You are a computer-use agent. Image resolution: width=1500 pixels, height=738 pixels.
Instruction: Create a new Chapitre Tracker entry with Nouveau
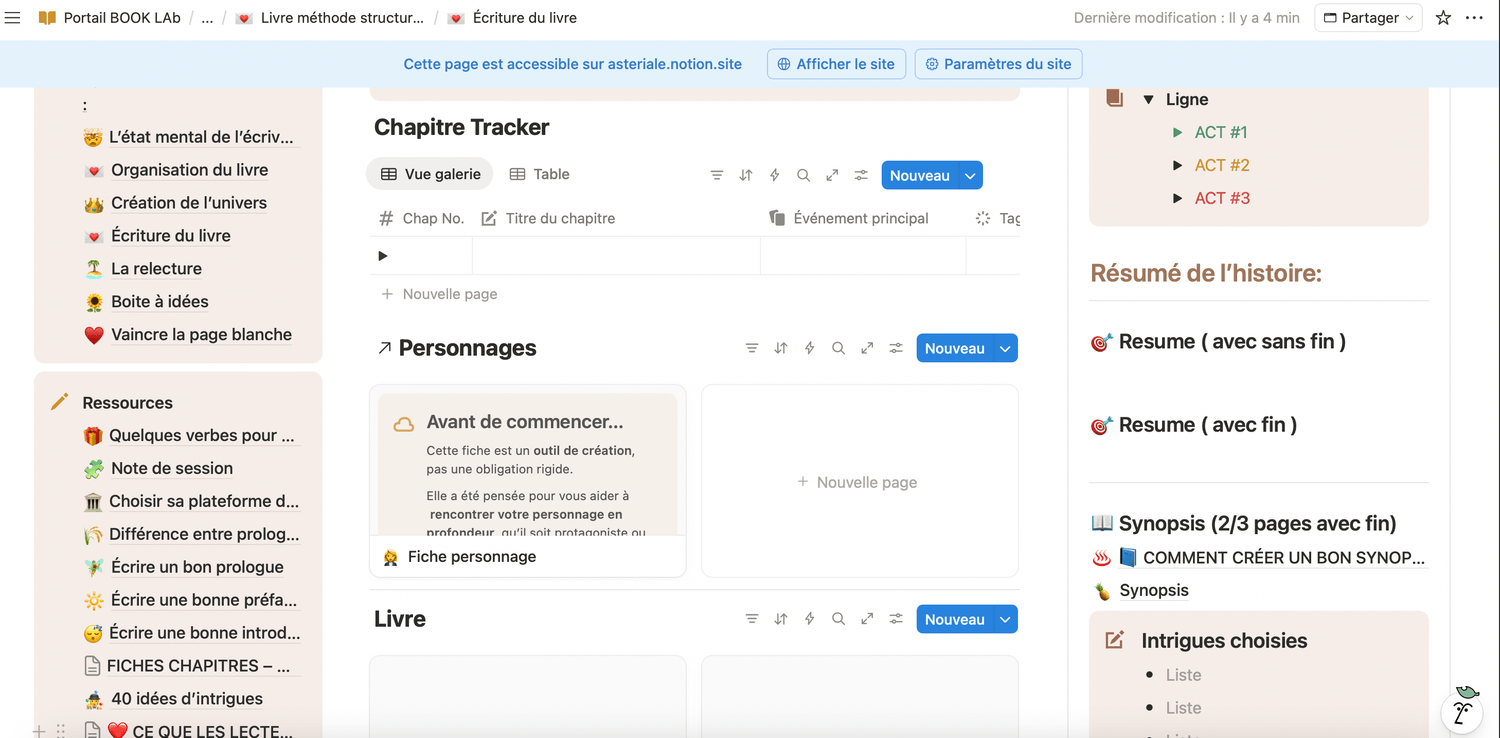click(x=920, y=175)
